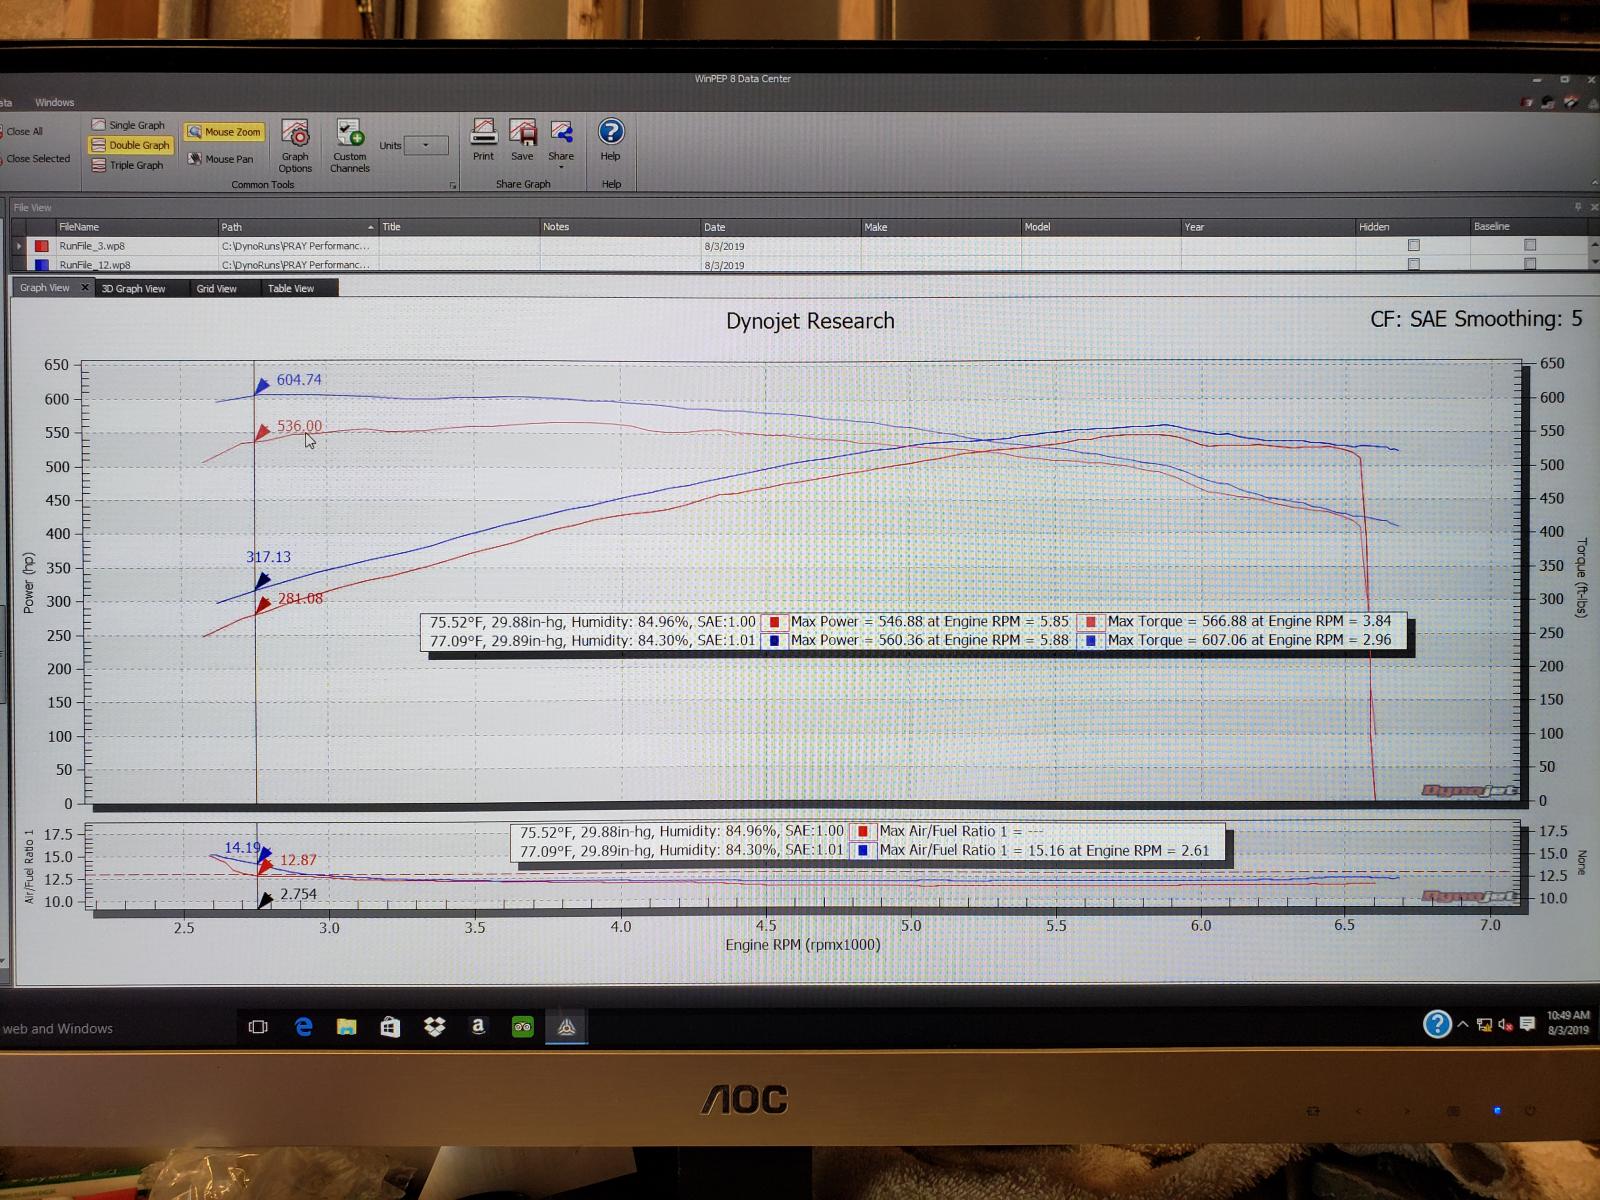Screen dimensions: 1600x1200
Task: Open the Help button
Action: click(611, 139)
